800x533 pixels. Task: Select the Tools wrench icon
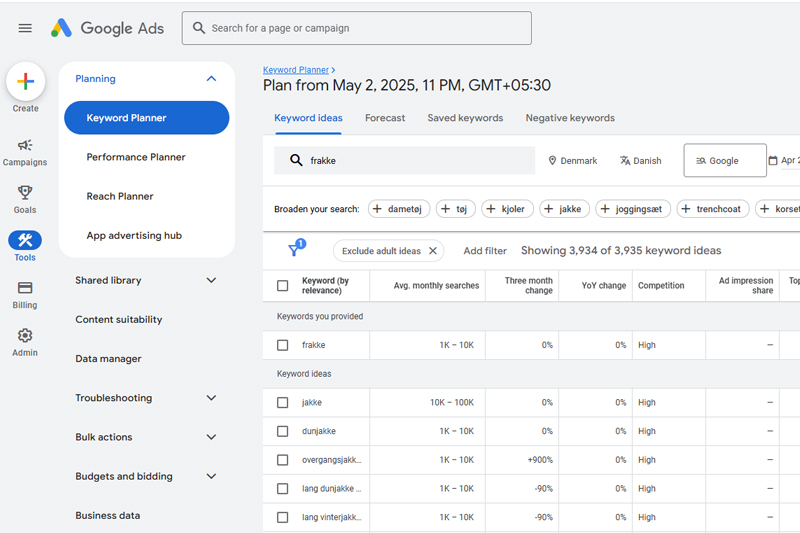pyautogui.click(x=25, y=240)
